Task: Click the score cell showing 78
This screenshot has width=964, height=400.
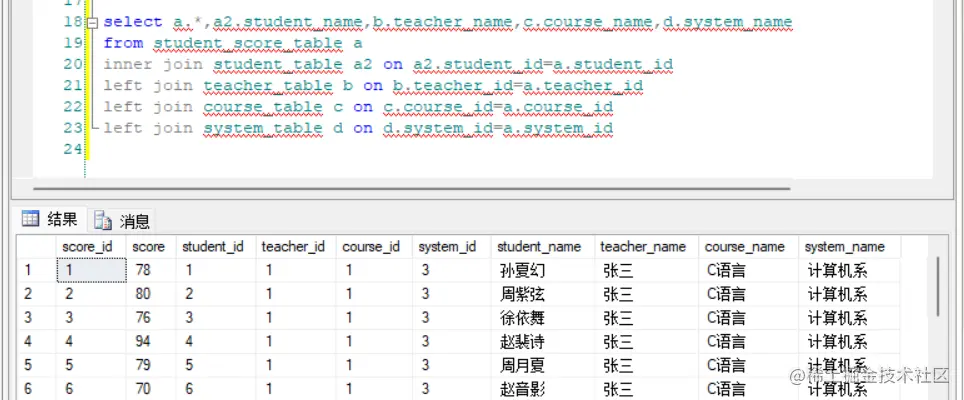Action: 151,270
